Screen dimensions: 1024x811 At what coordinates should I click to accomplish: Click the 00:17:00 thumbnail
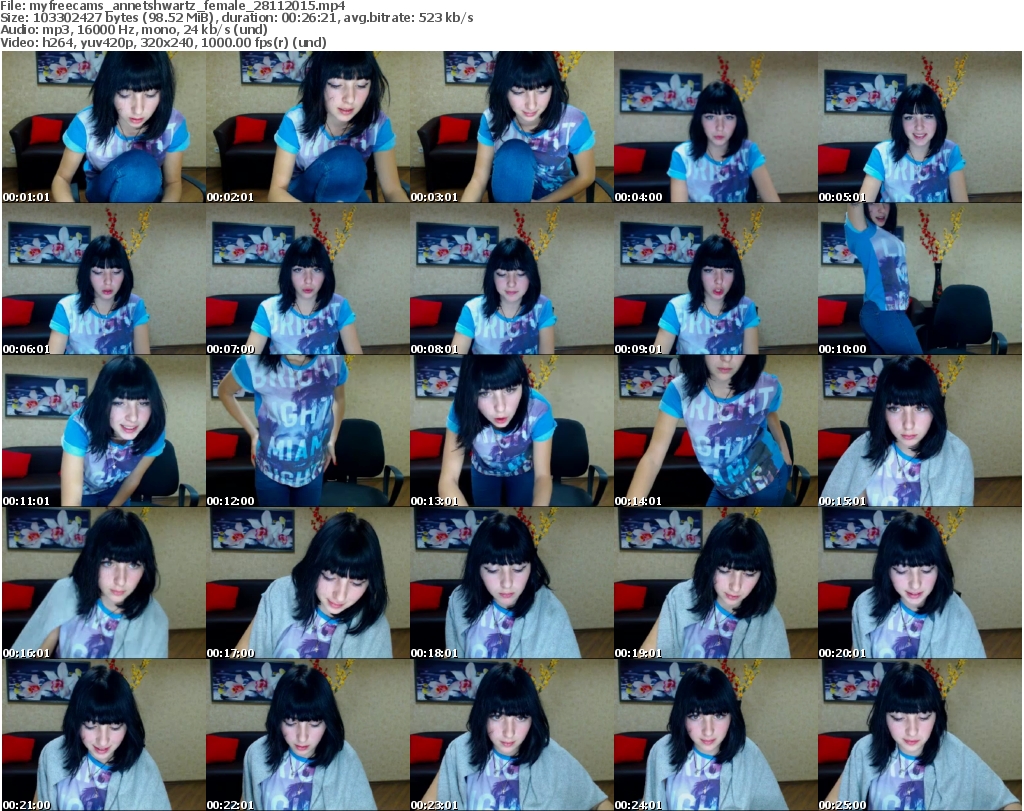[x=308, y=583]
